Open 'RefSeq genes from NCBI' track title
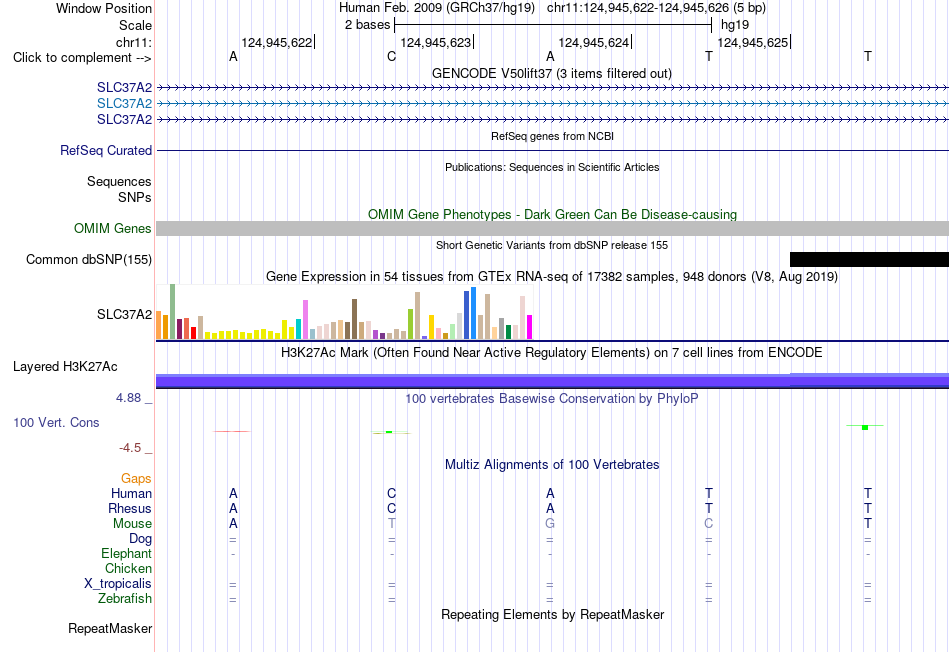Viewport: 950px width, 652px height. (x=552, y=136)
